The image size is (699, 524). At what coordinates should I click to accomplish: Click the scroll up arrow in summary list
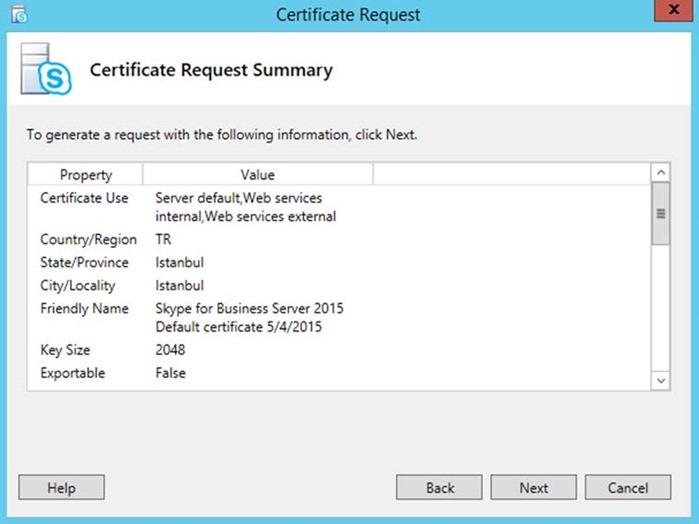[661, 172]
